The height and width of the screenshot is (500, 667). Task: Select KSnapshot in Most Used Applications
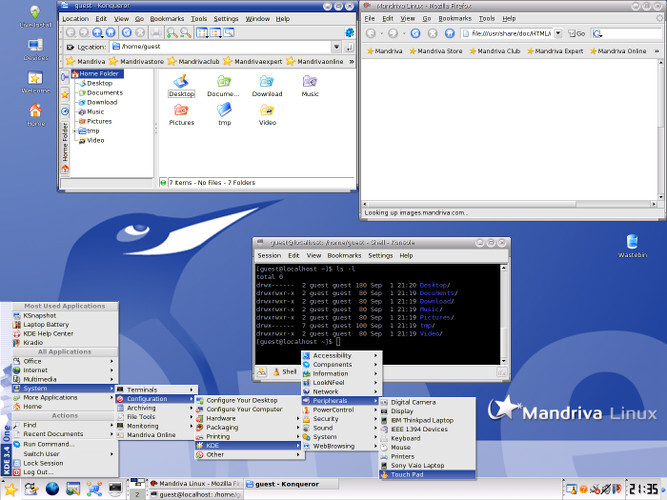[64, 315]
